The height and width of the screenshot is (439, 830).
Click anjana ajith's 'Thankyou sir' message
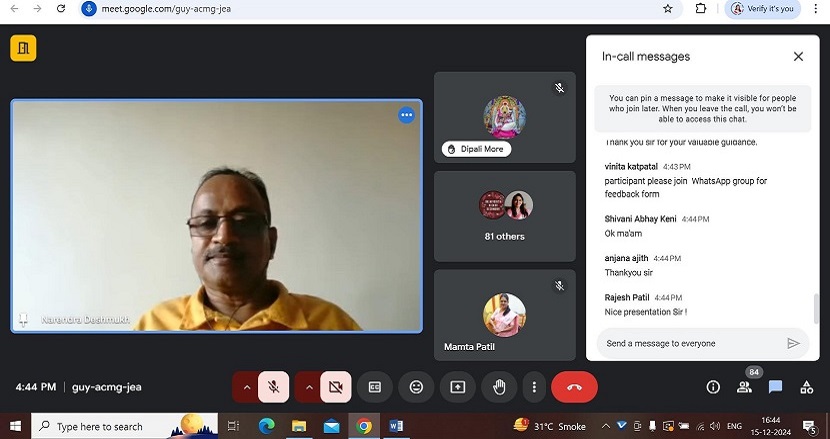[628, 272]
